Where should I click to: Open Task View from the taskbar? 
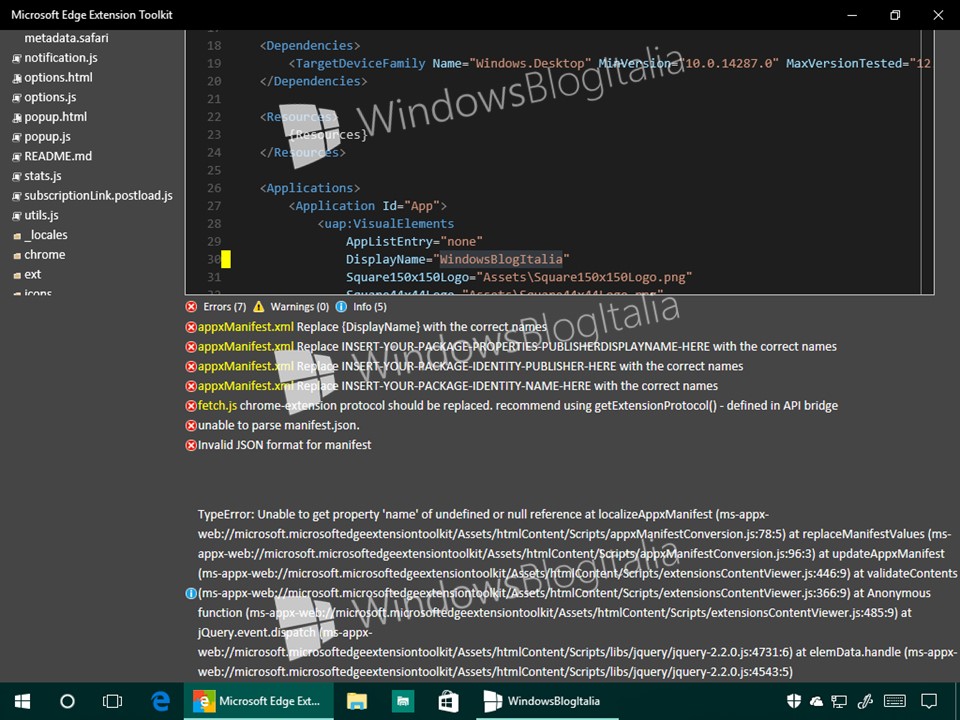113,701
